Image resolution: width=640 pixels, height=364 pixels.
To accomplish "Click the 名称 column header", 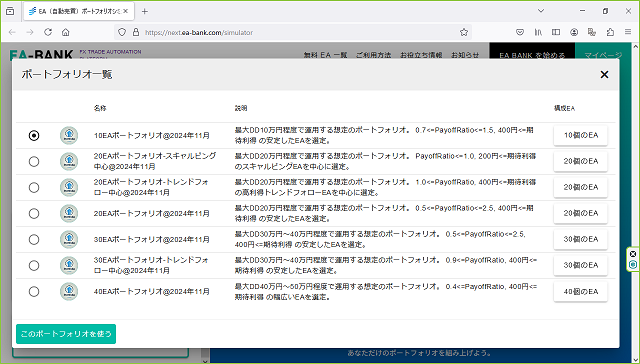I will click(100, 108).
